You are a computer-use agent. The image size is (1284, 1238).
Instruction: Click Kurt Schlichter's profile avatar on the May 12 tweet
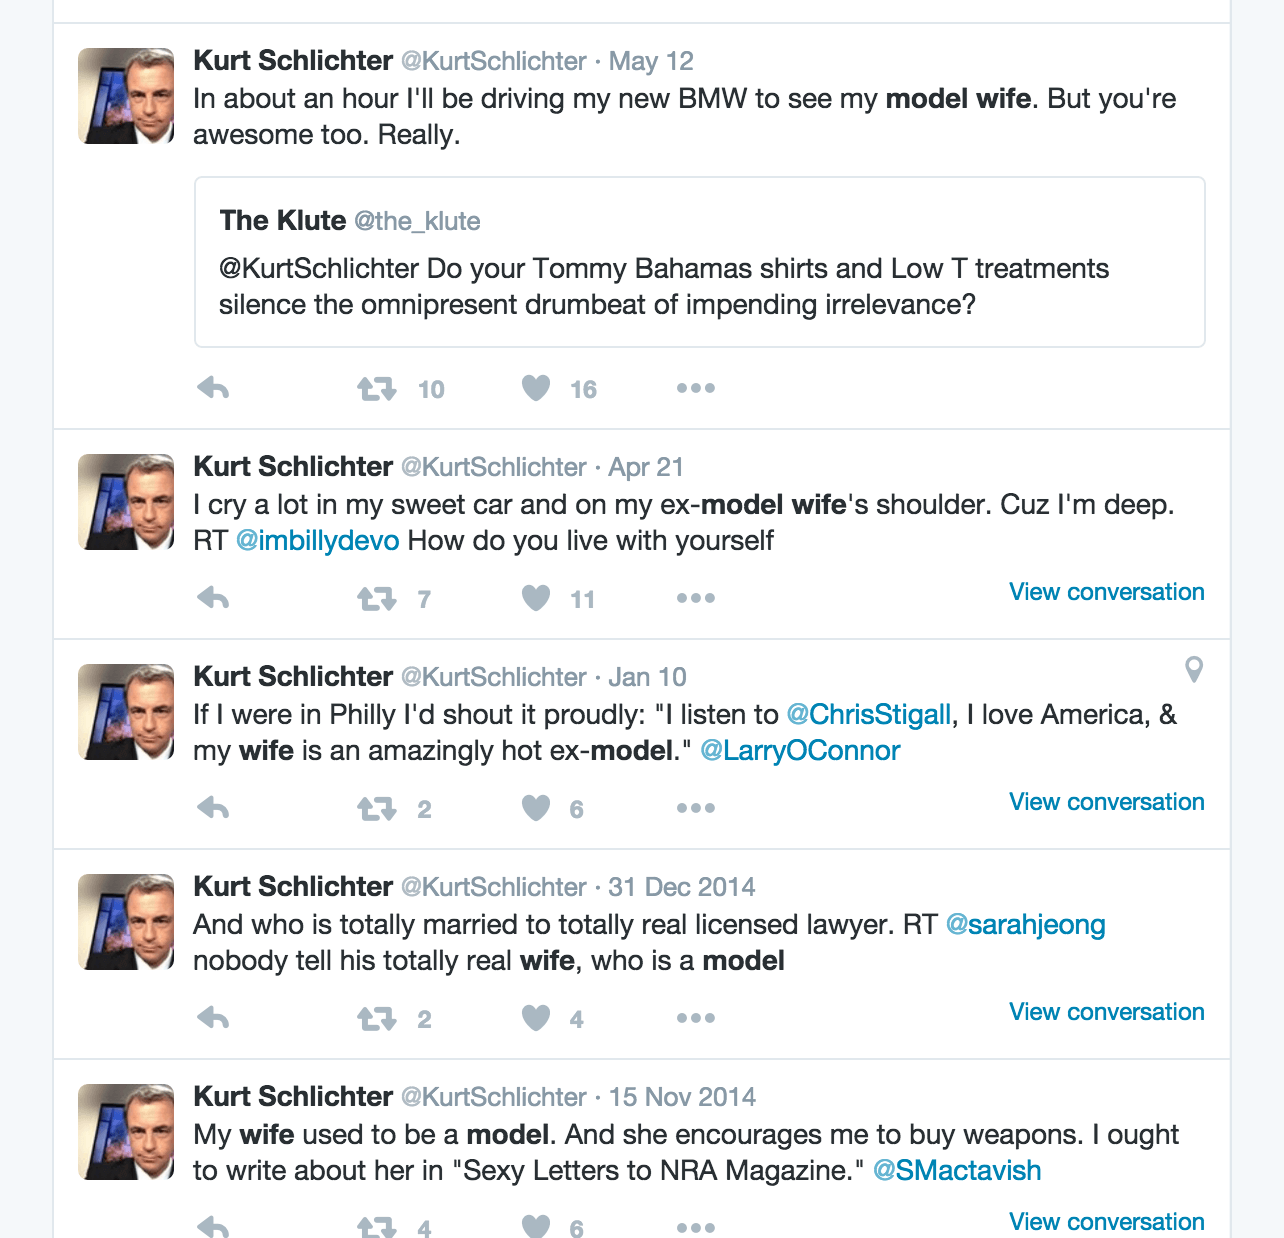coord(125,96)
